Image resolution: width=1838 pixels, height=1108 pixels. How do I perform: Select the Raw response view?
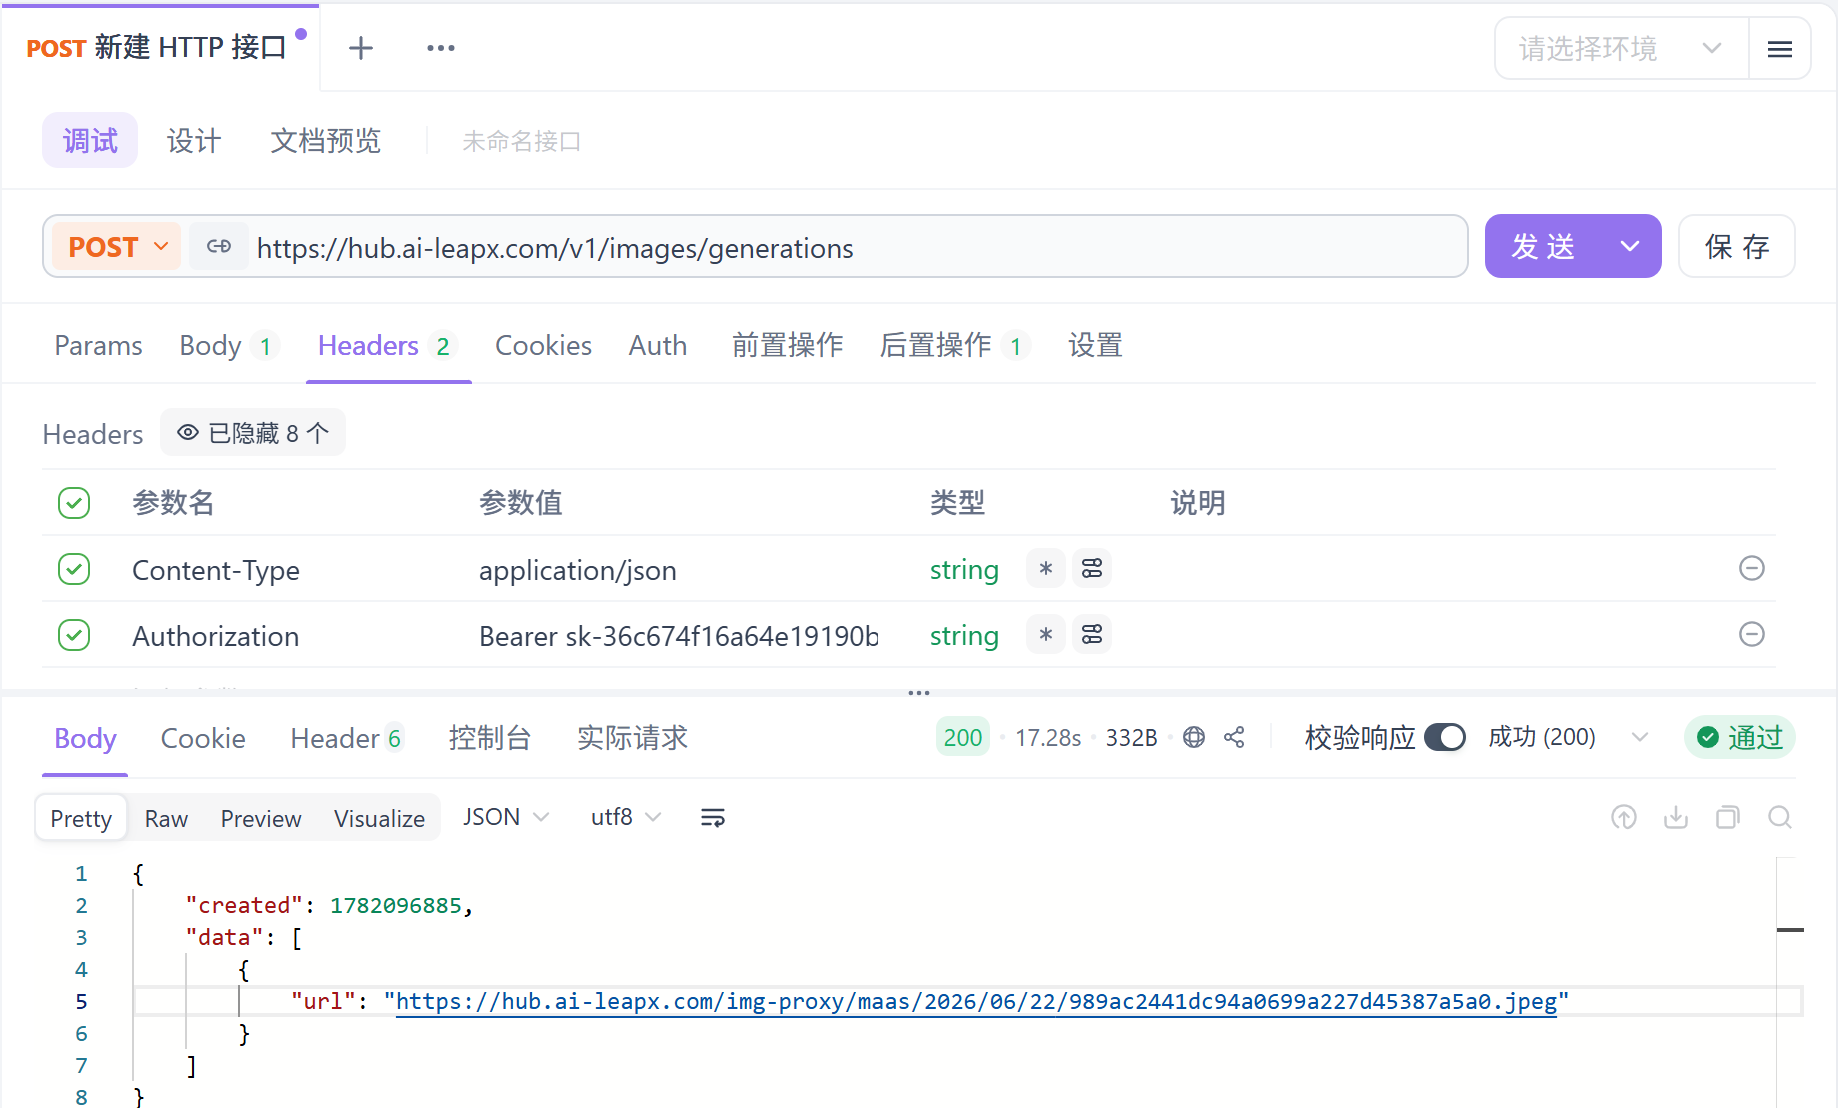(166, 818)
